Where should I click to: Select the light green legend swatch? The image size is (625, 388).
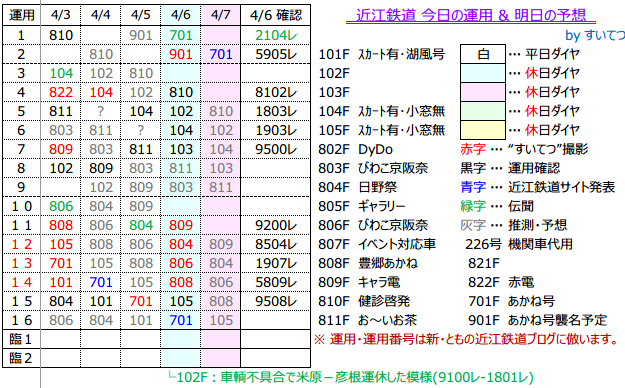click(x=483, y=111)
